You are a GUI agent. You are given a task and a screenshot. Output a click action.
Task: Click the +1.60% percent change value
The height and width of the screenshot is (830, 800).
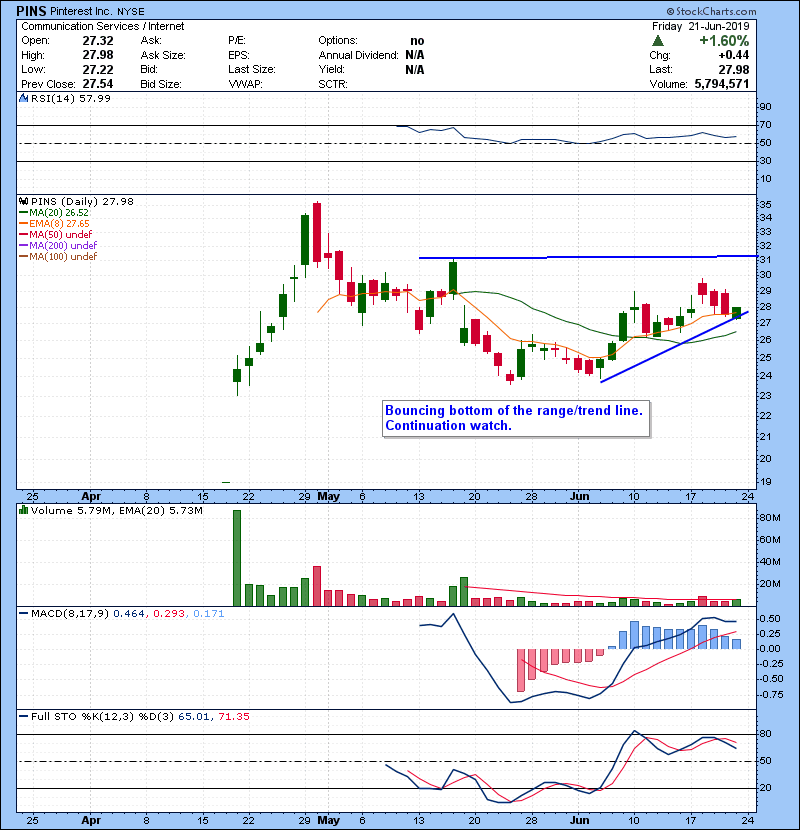[x=724, y=41]
